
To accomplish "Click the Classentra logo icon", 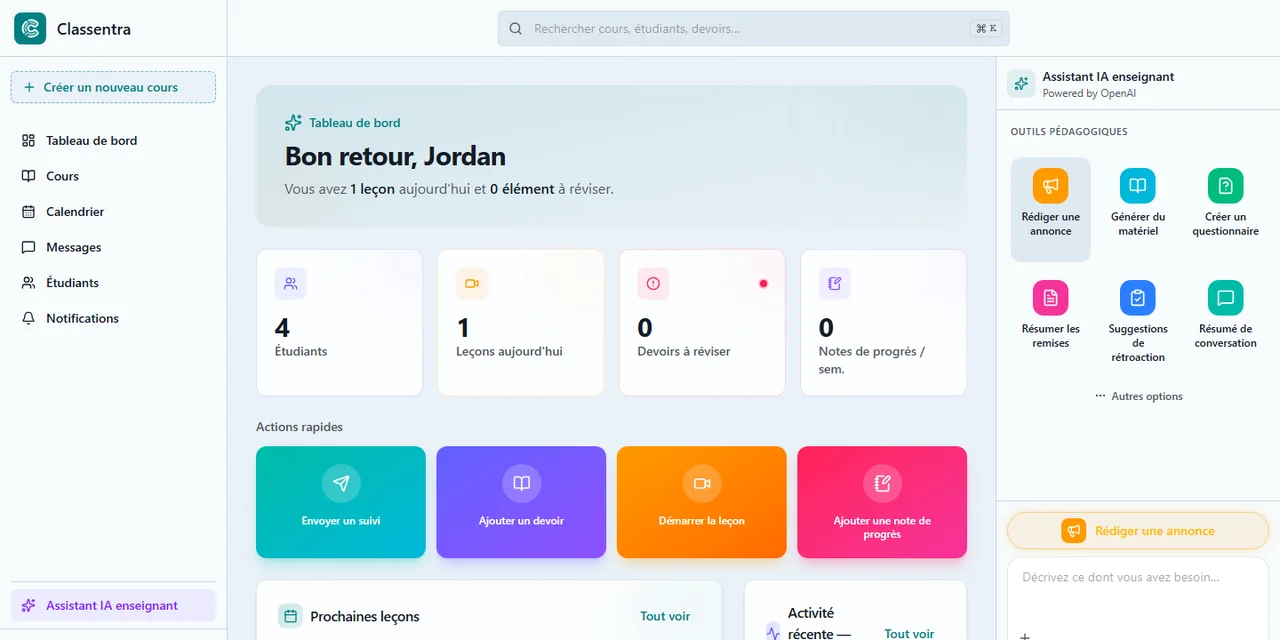I will click(x=30, y=29).
